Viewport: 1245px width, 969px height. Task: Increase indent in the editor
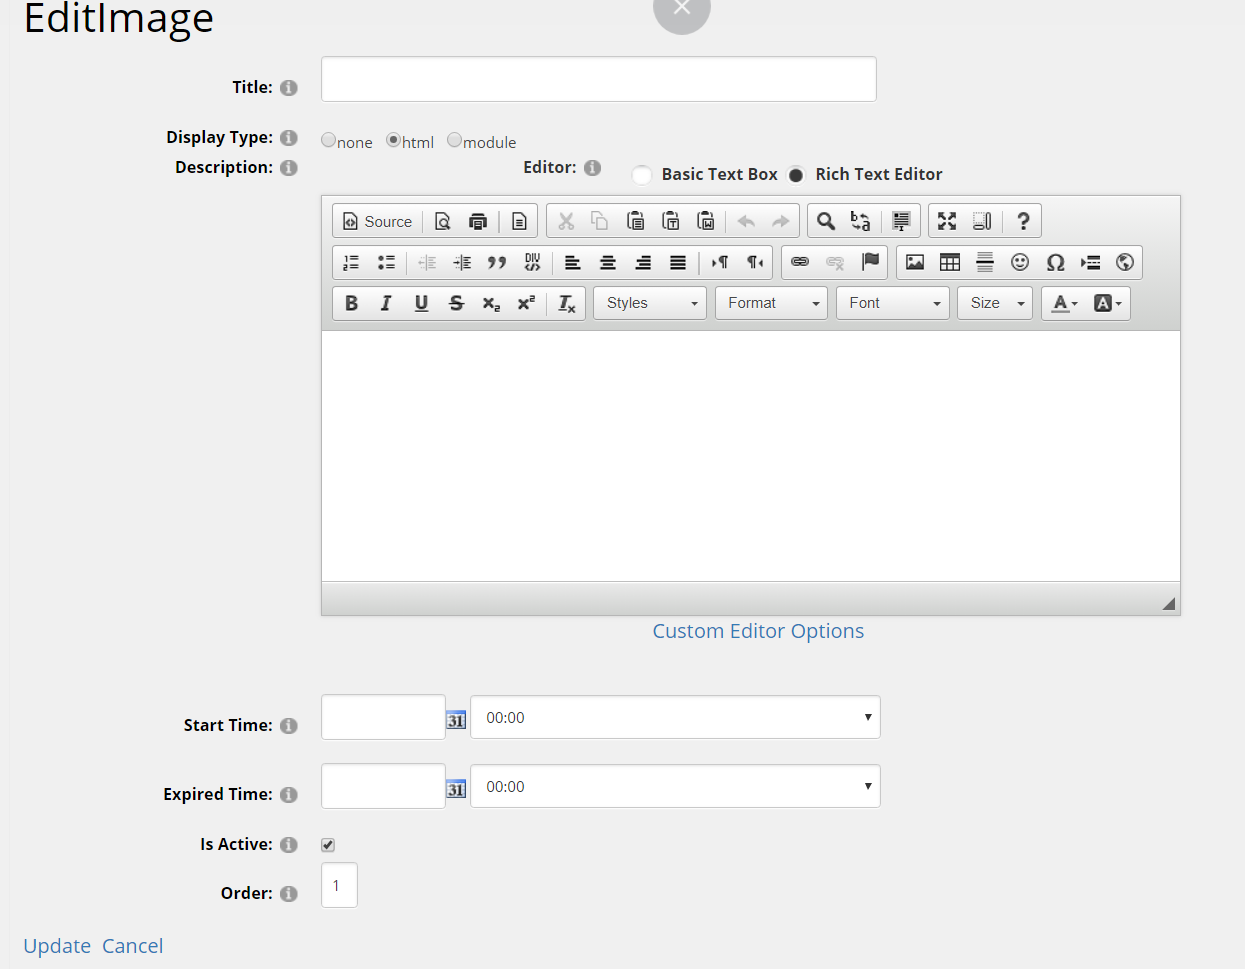[462, 262]
